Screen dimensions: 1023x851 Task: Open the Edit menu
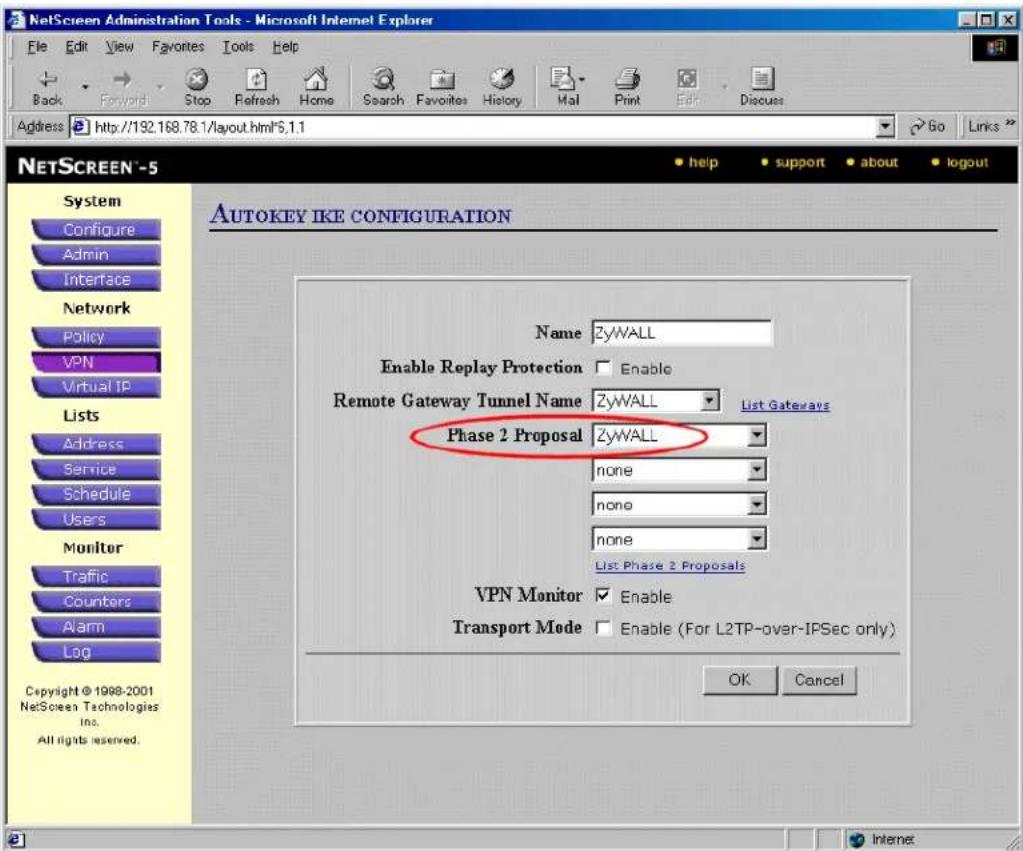point(76,47)
